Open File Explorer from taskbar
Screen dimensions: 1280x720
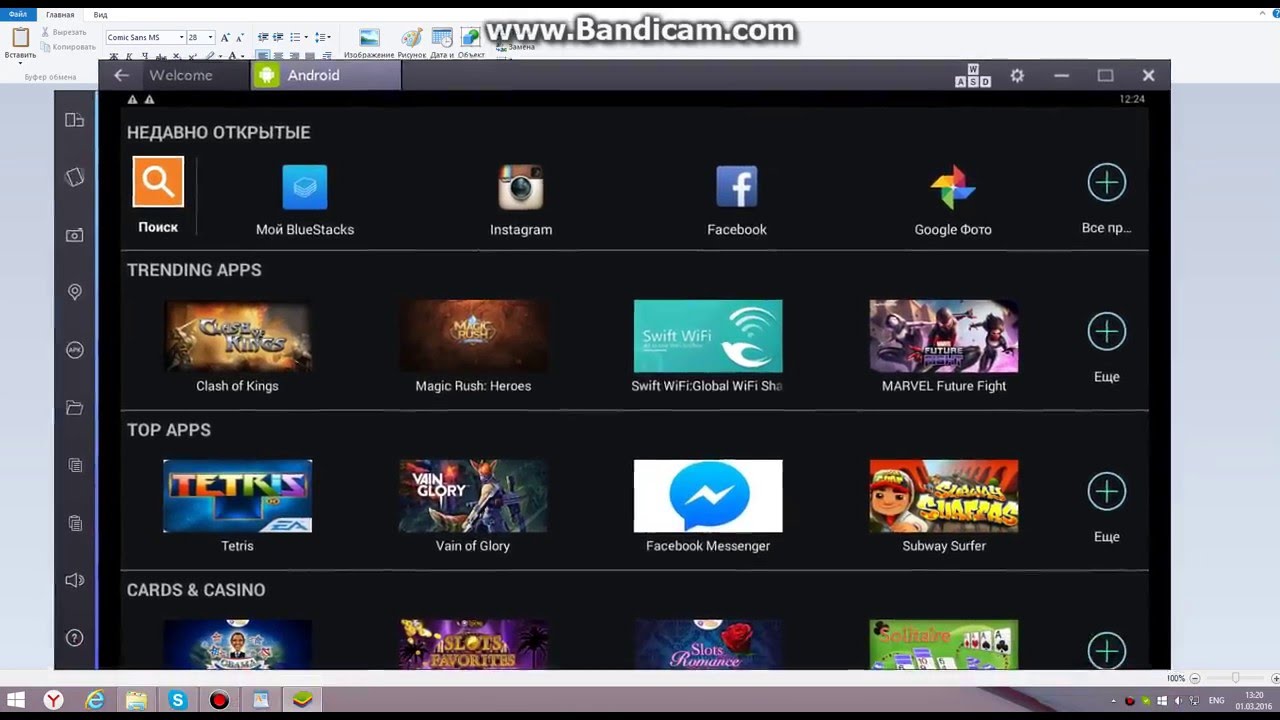[137, 700]
